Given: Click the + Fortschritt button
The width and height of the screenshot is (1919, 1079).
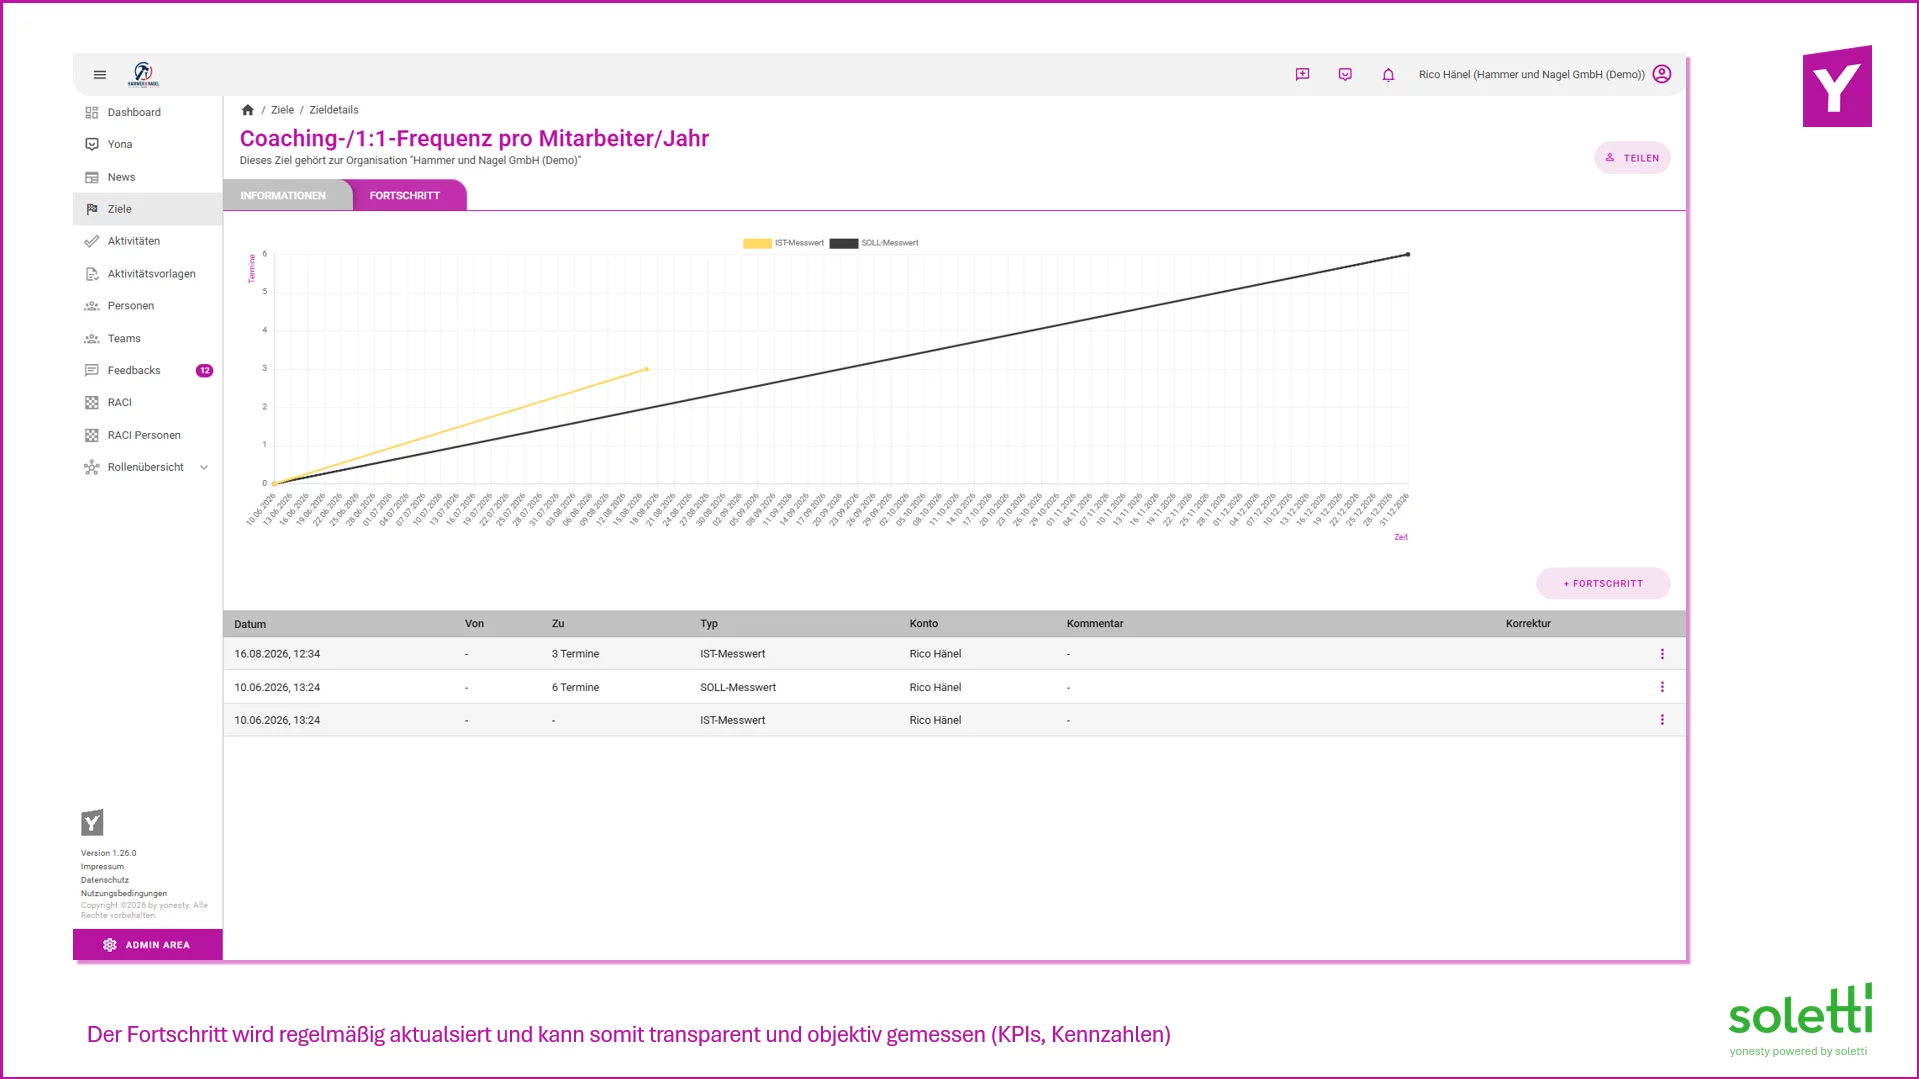Looking at the screenshot, I should [1603, 583].
